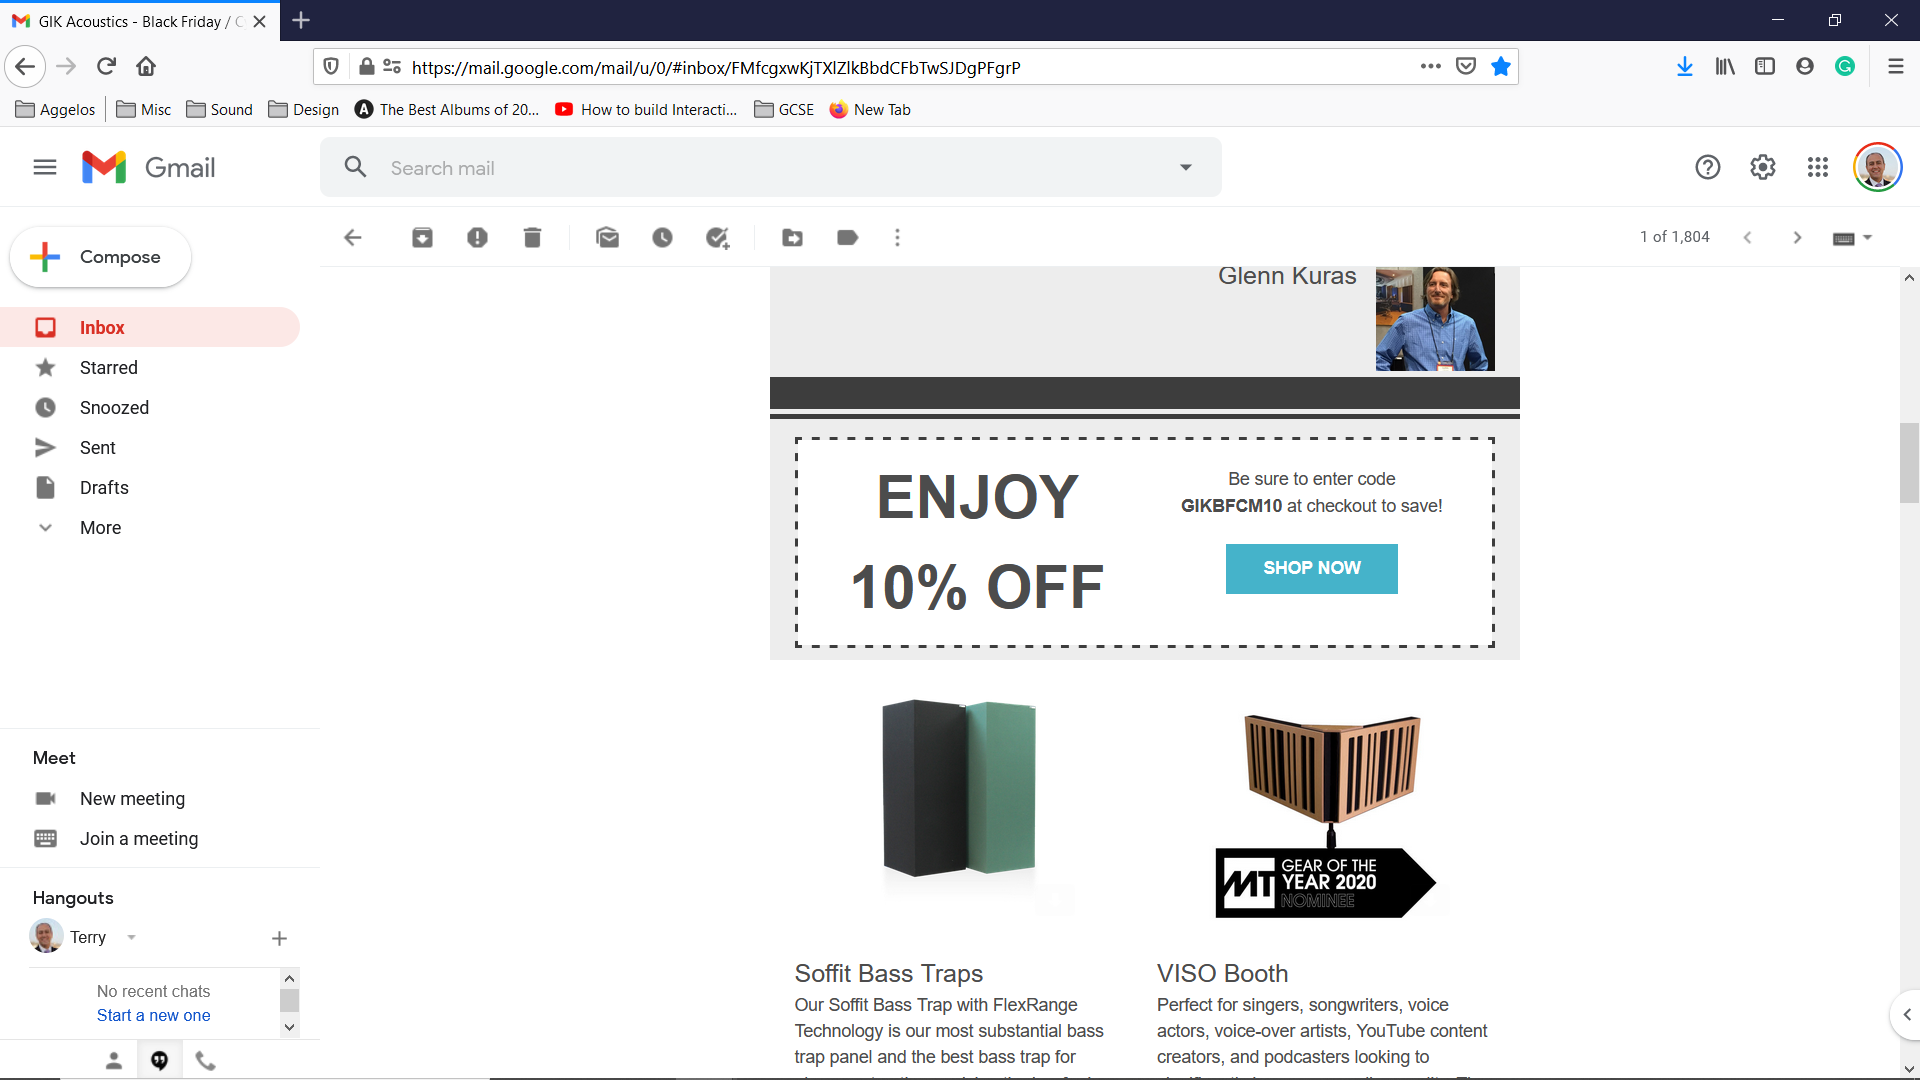
Task: Click the Compose button
Action: [100, 257]
